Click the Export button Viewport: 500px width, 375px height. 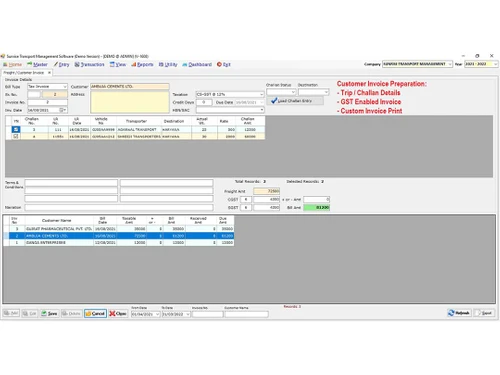[x=484, y=313]
